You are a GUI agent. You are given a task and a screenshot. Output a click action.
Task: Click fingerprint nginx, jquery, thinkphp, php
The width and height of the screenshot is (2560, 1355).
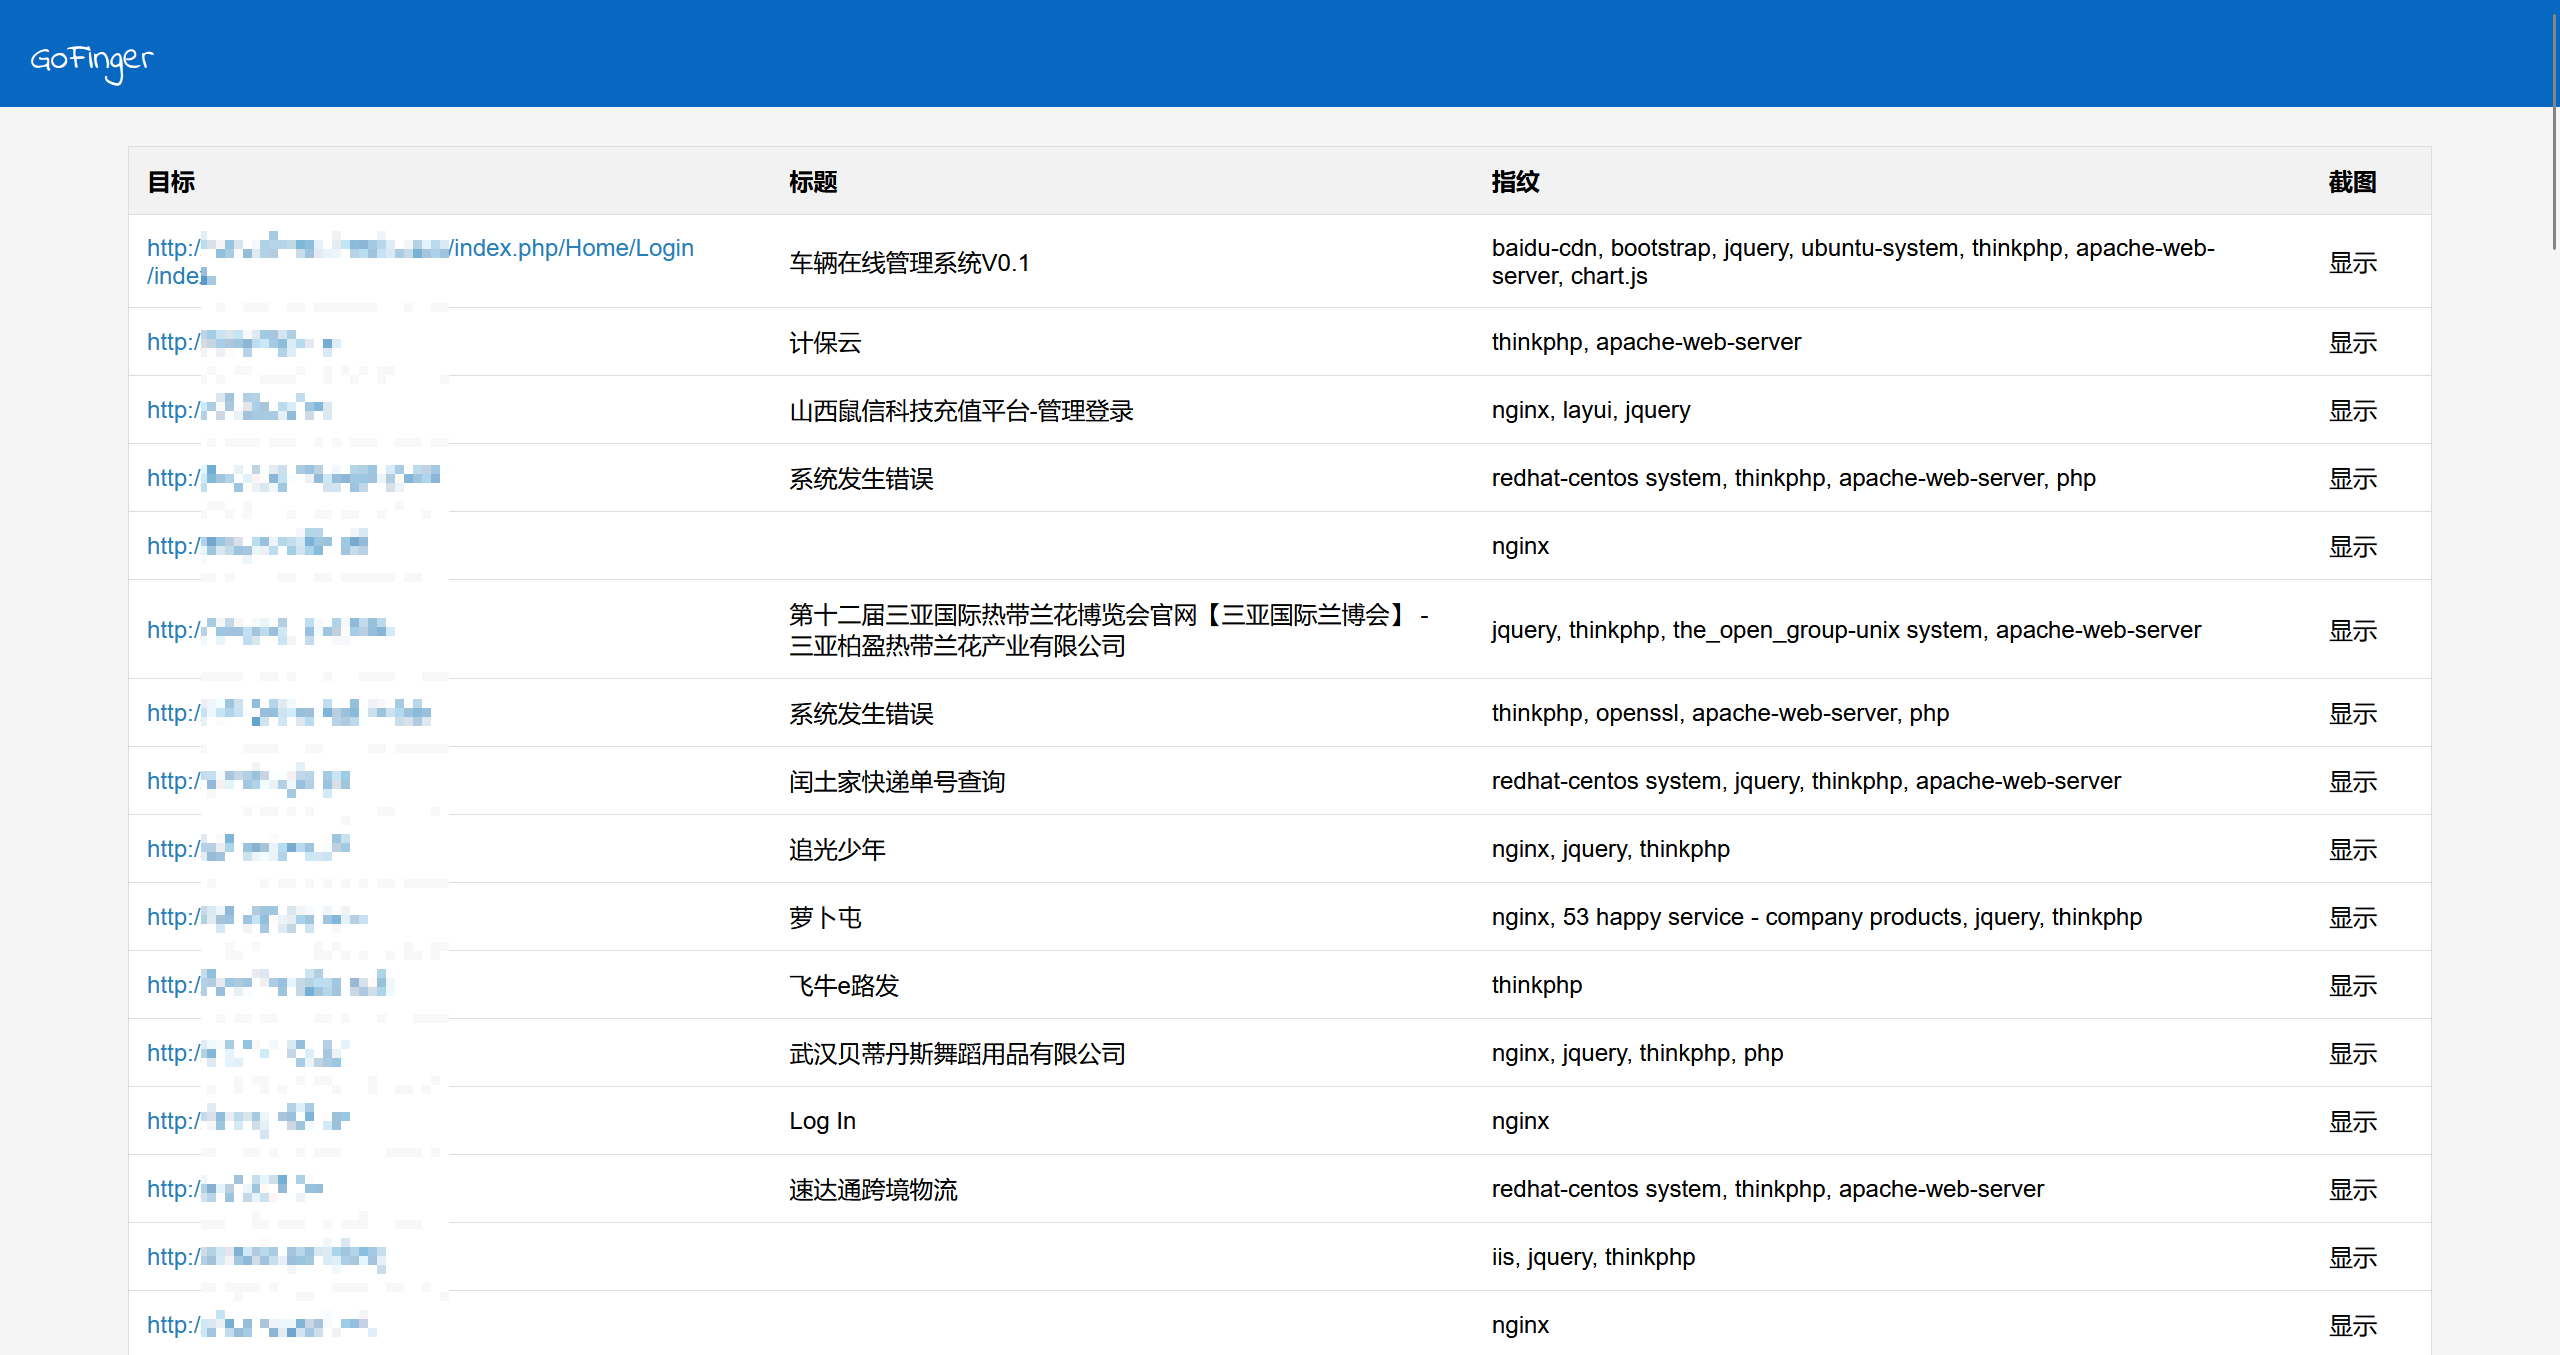click(1637, 1053)
